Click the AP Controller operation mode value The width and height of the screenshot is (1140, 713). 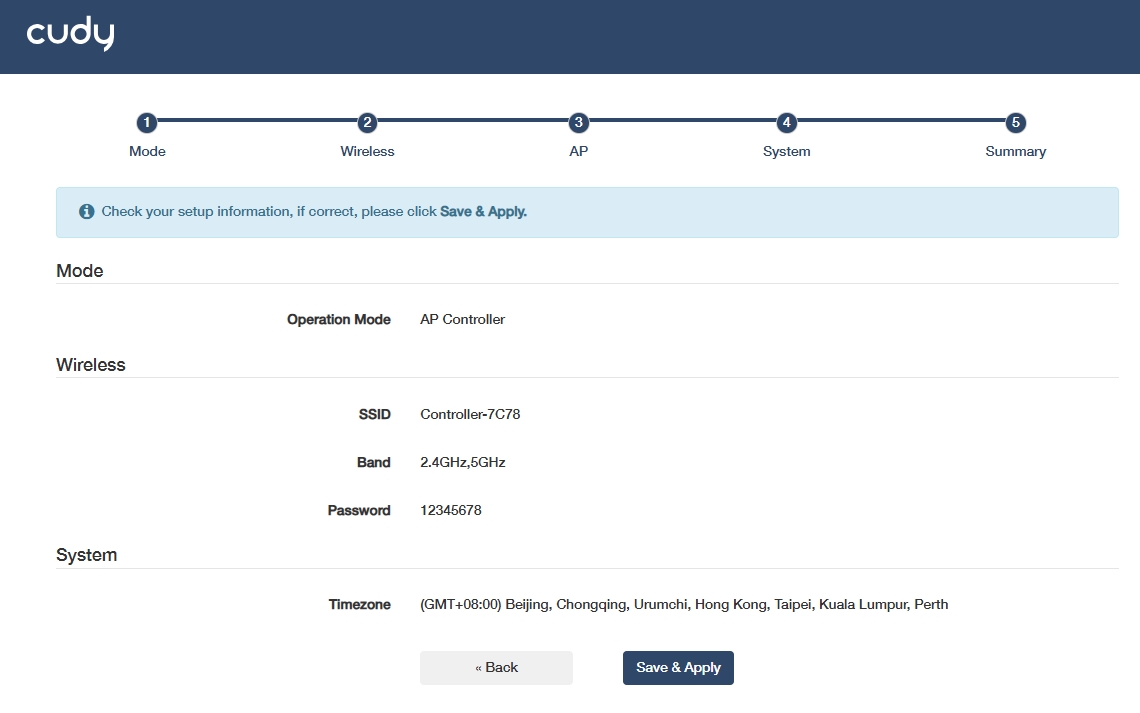click(x=462, y=319)
